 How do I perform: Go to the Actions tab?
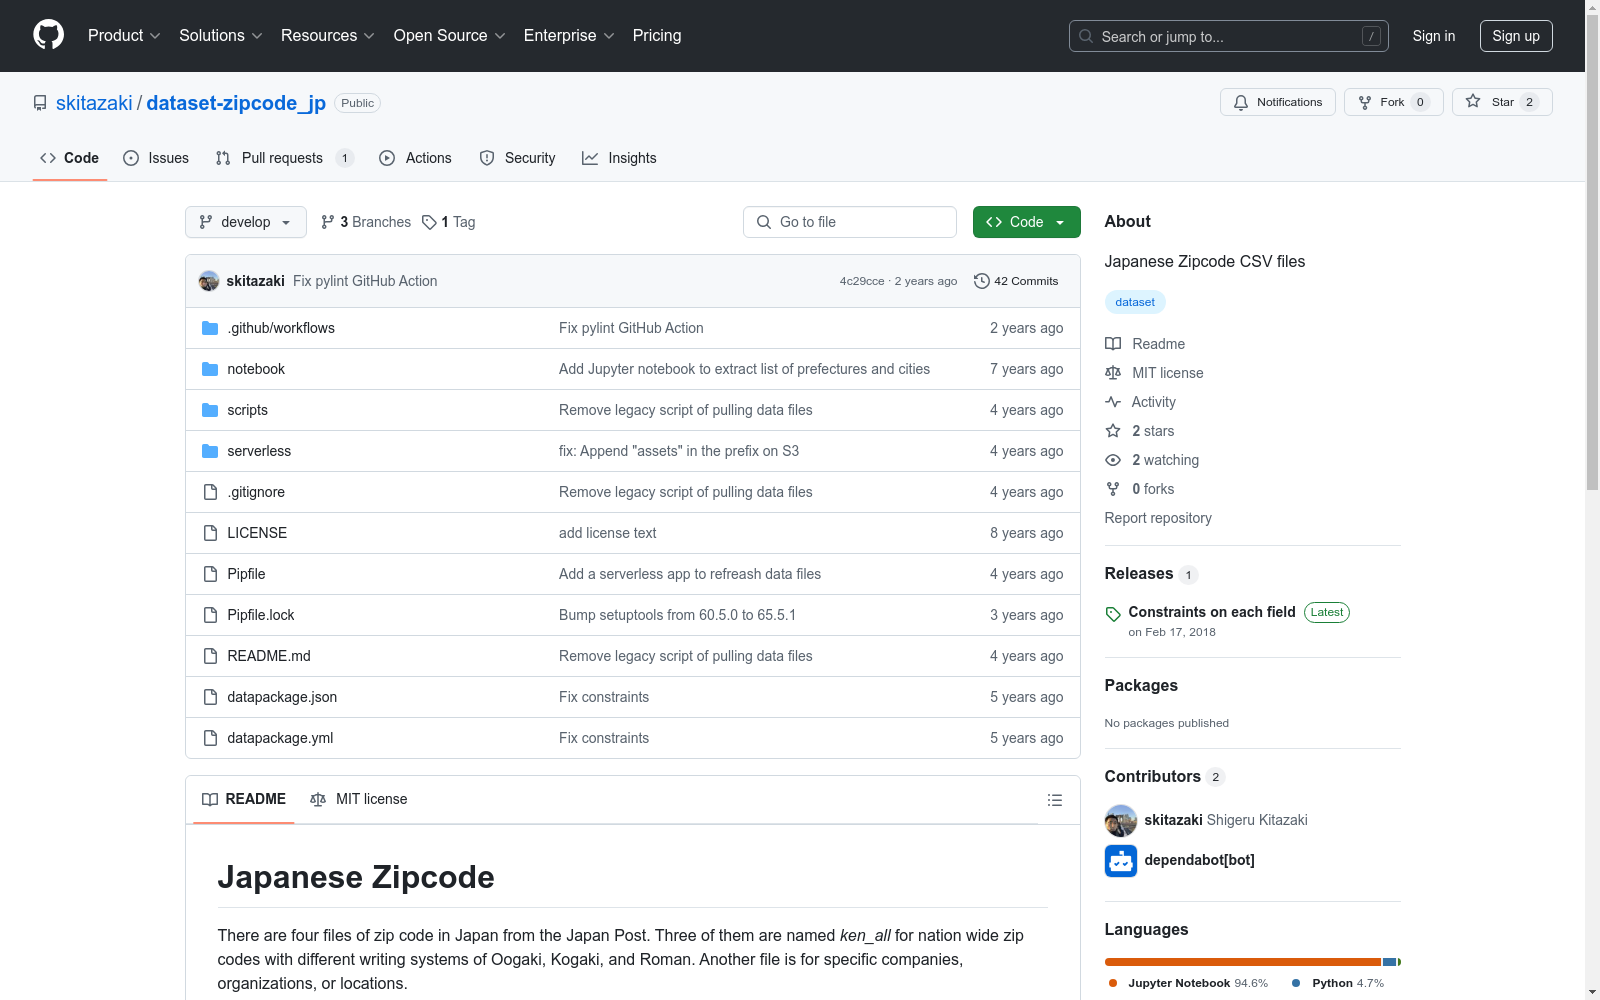tap(416, 158)
